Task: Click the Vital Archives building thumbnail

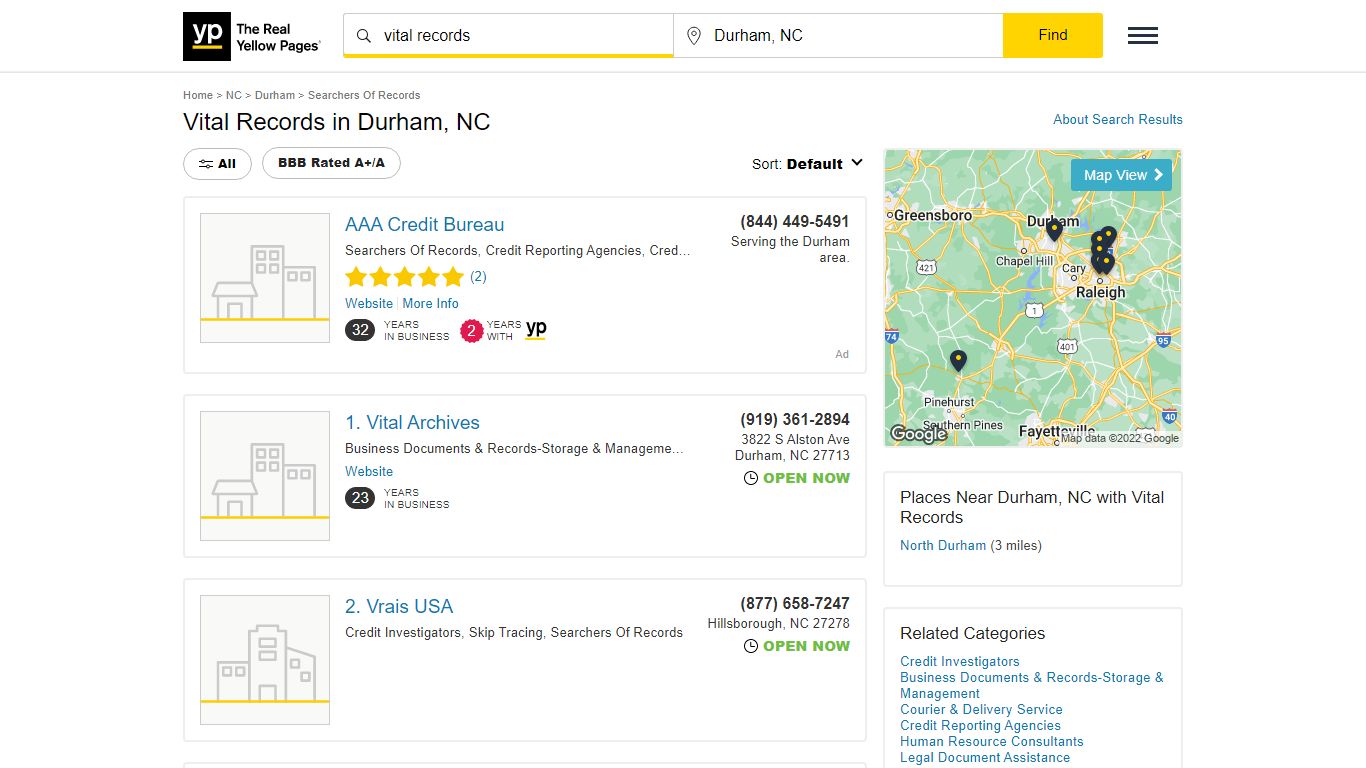Action: pos(265,476)
